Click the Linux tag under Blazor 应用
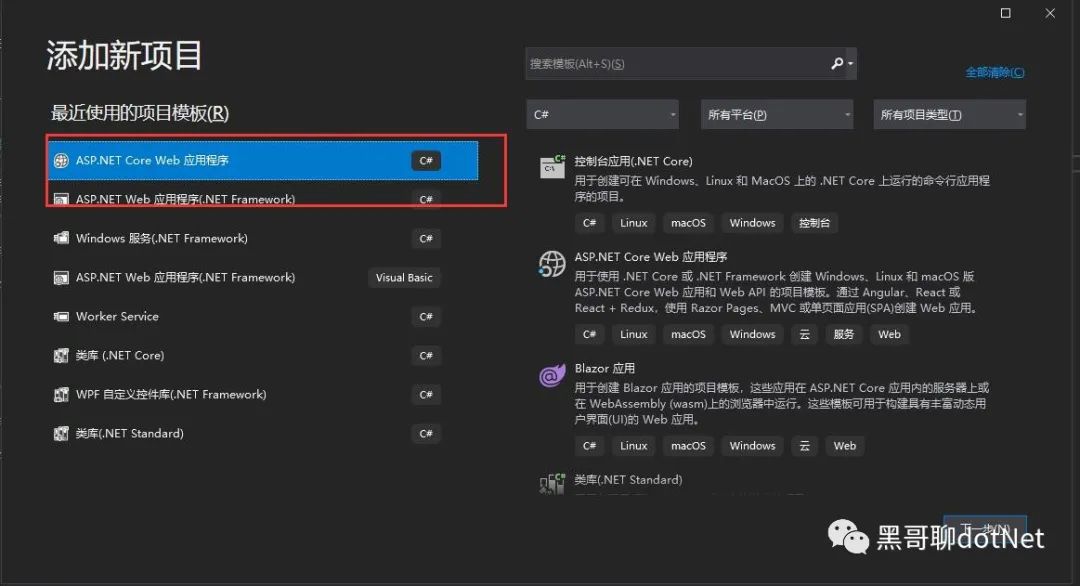 pyautogui.click(x=634, y=446)
